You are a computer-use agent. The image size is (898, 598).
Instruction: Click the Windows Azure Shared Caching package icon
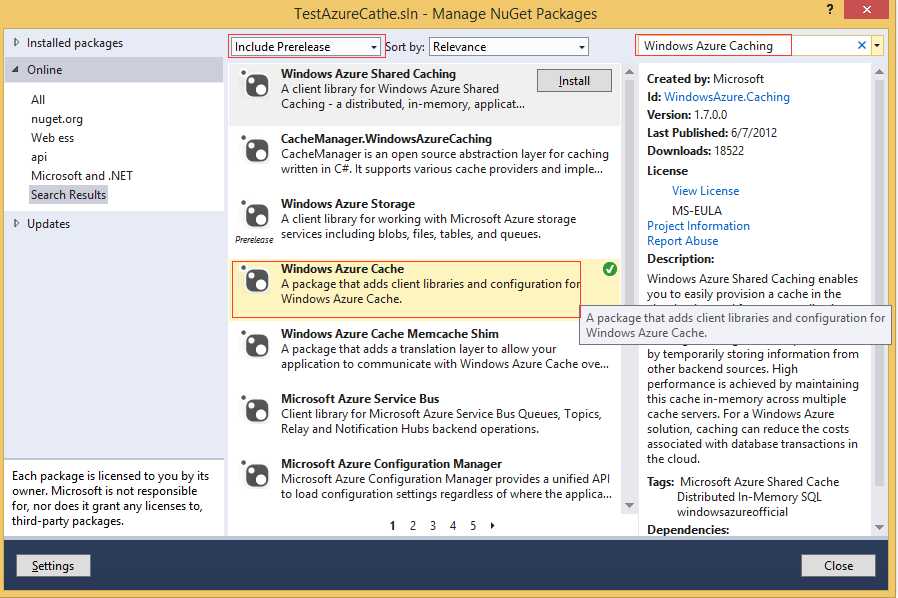click(256, 86)
